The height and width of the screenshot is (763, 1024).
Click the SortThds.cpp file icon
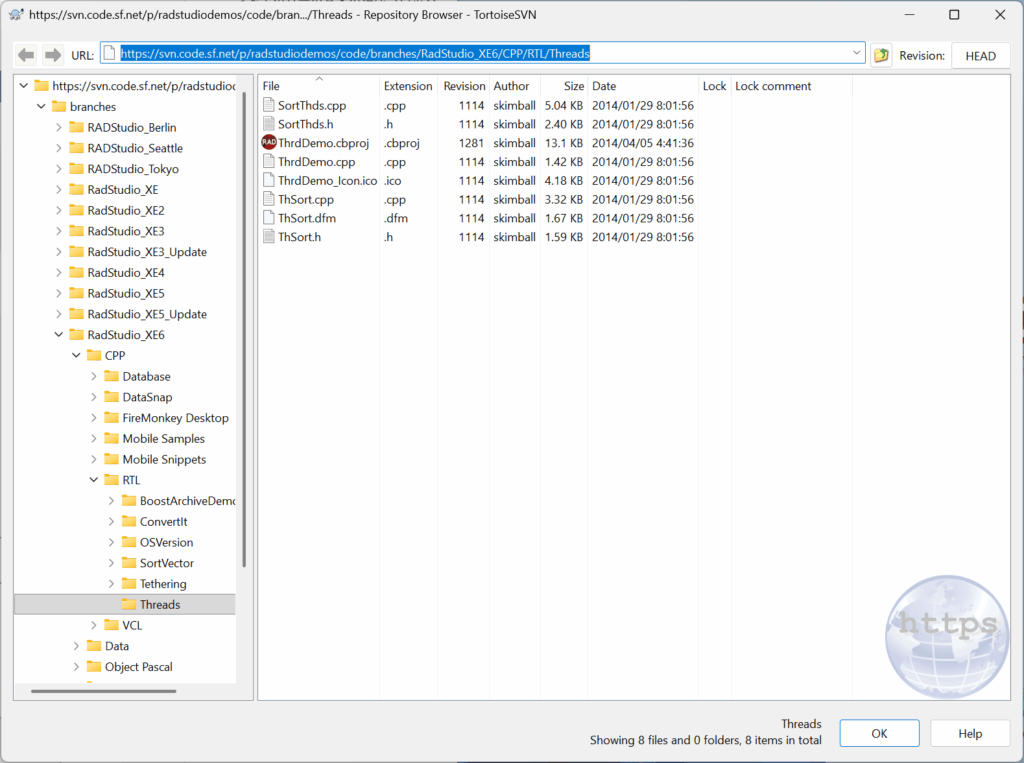tap(268, 105)
